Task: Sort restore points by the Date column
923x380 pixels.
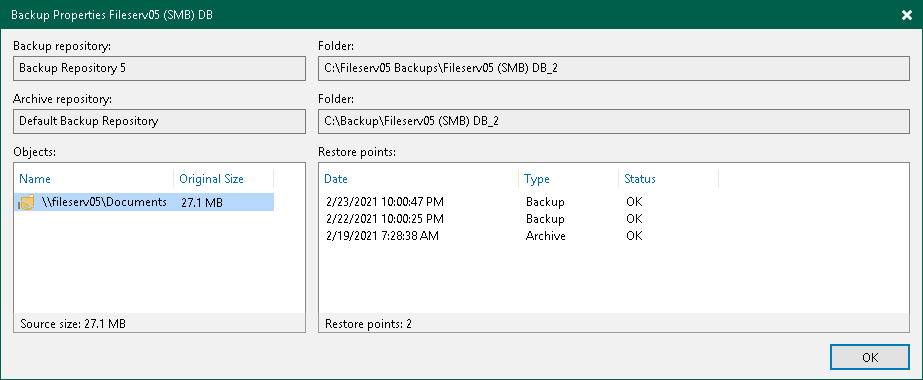Action: pos(336,179)
